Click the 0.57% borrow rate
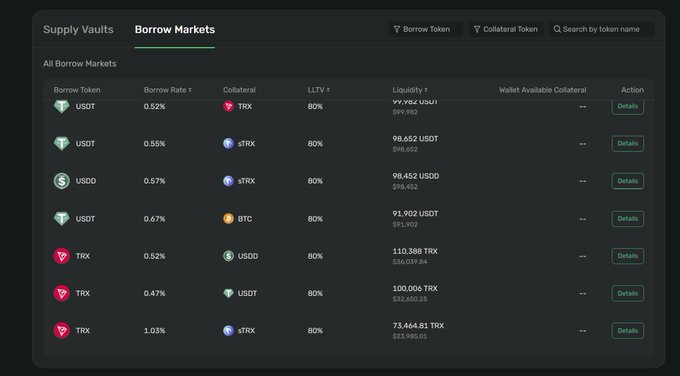 154,181
